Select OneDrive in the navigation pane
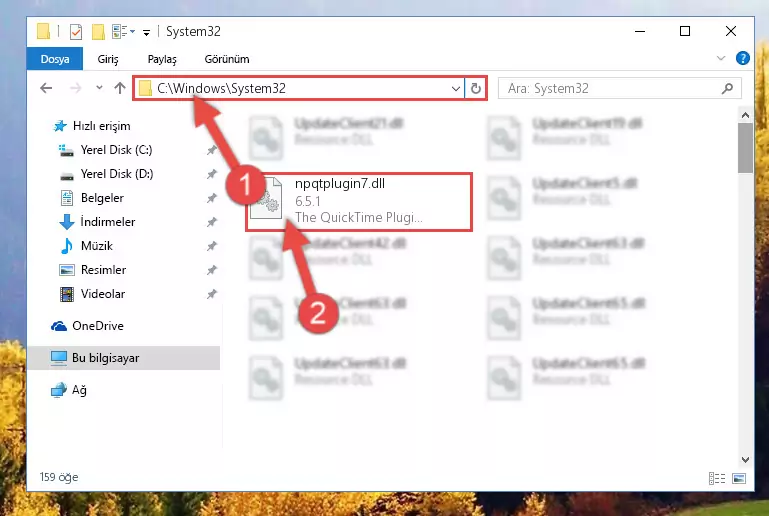This screenshot has height=516, width=769. tap(88, 326)
